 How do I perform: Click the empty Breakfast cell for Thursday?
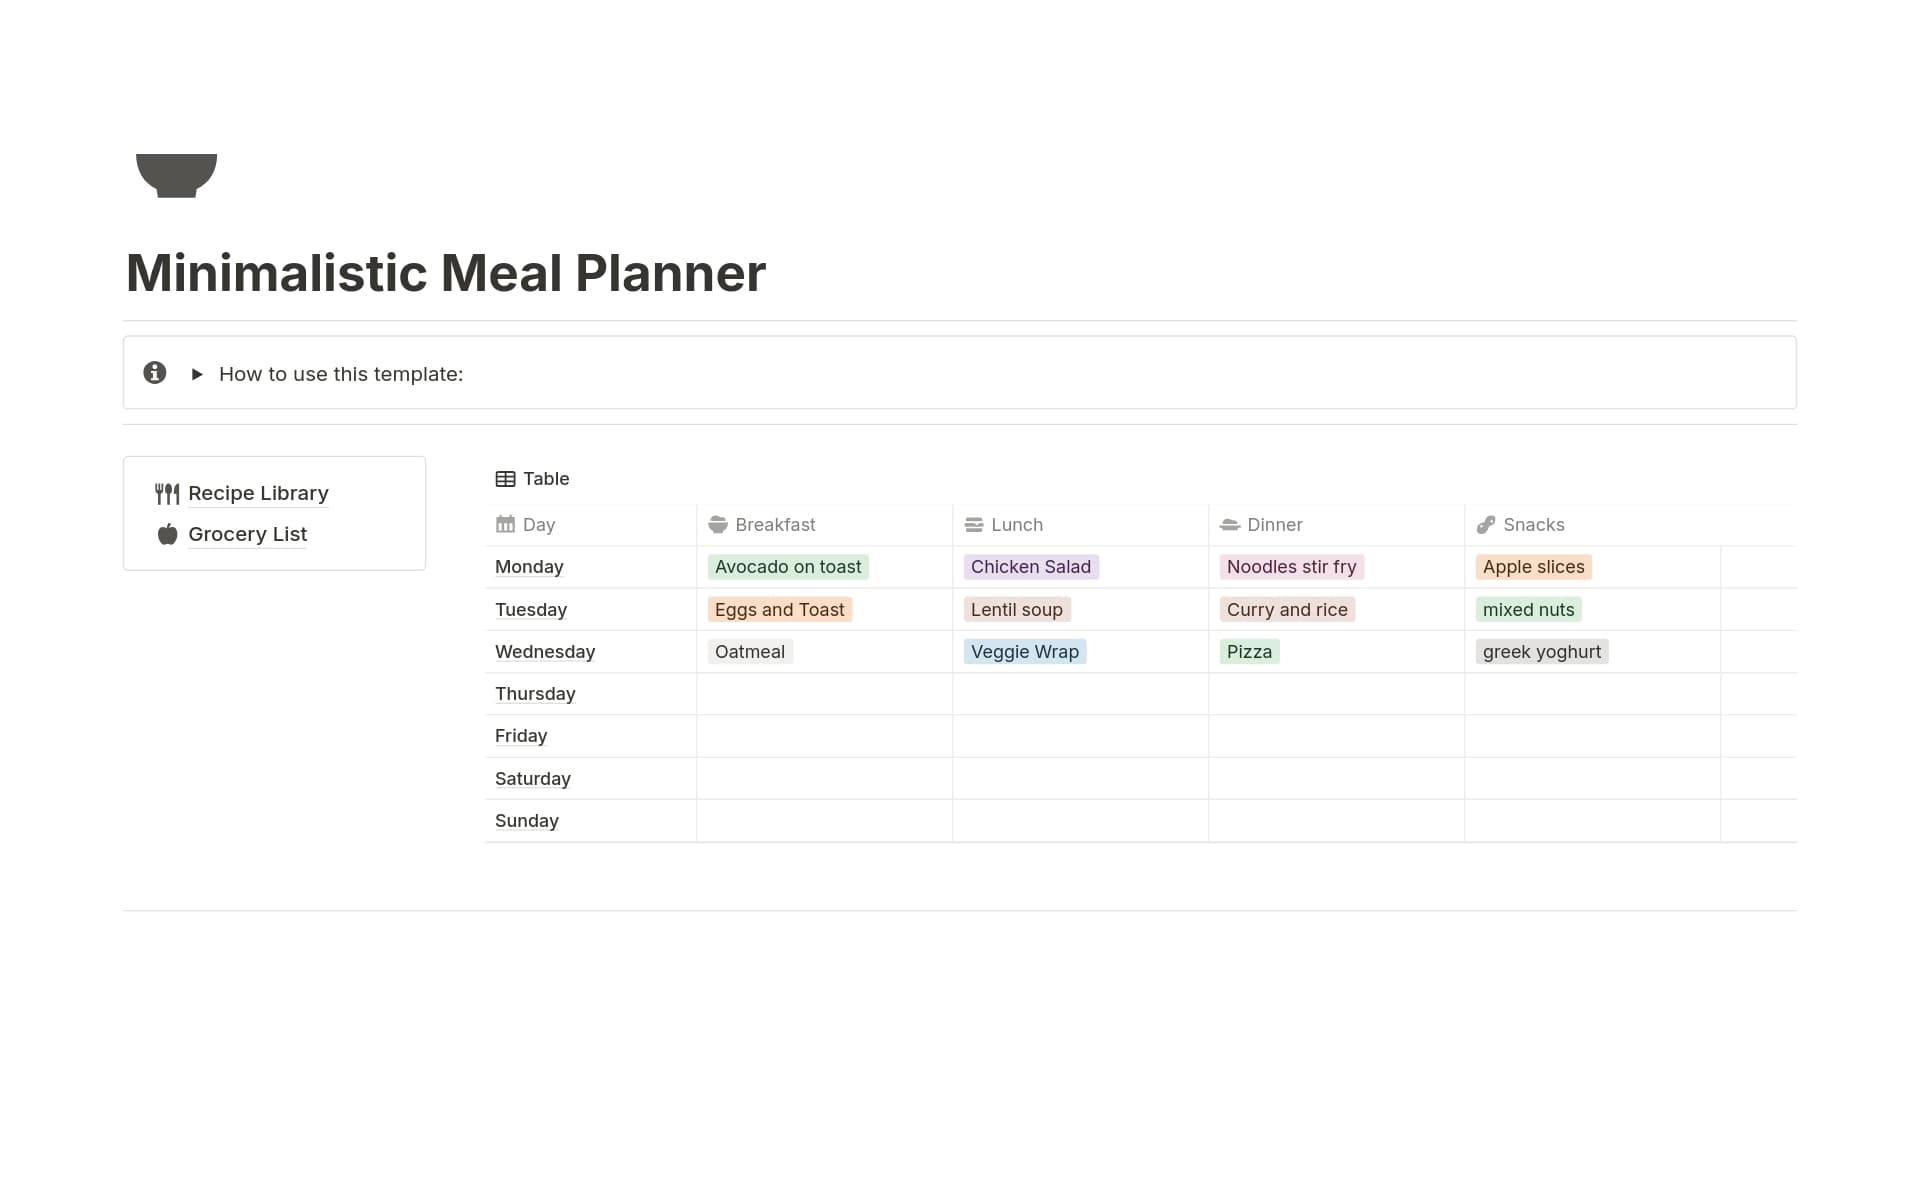(824, 693)
